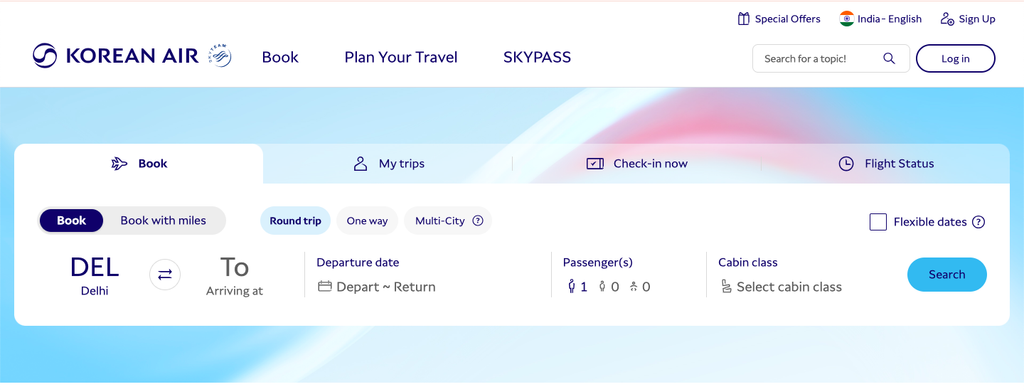Image resolution: width=1024 pixels, height=392 pixels.
Task: Expand the Passenger(s) selector
Action: point(609,287)
